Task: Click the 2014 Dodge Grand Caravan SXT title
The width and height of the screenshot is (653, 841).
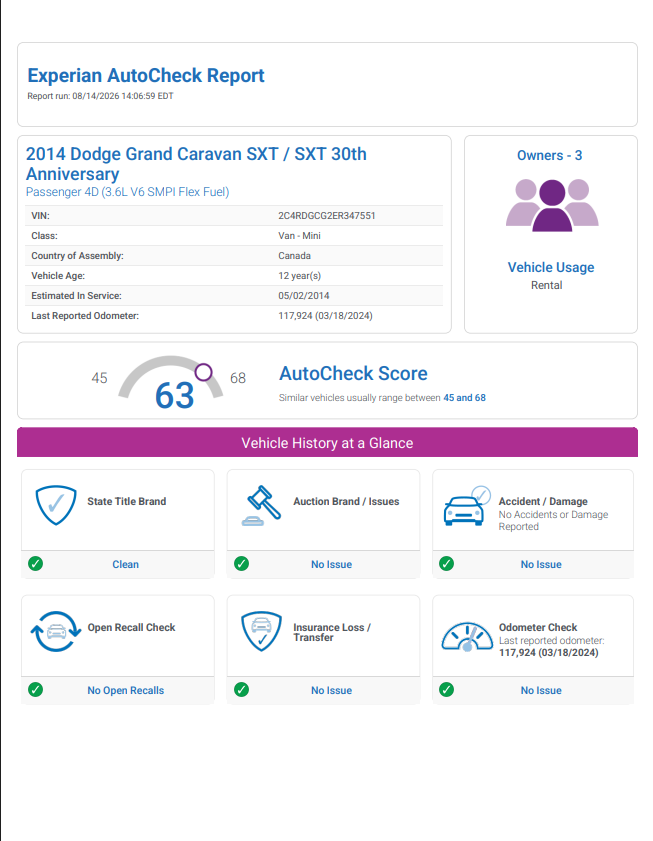Action: click(196, 164)
